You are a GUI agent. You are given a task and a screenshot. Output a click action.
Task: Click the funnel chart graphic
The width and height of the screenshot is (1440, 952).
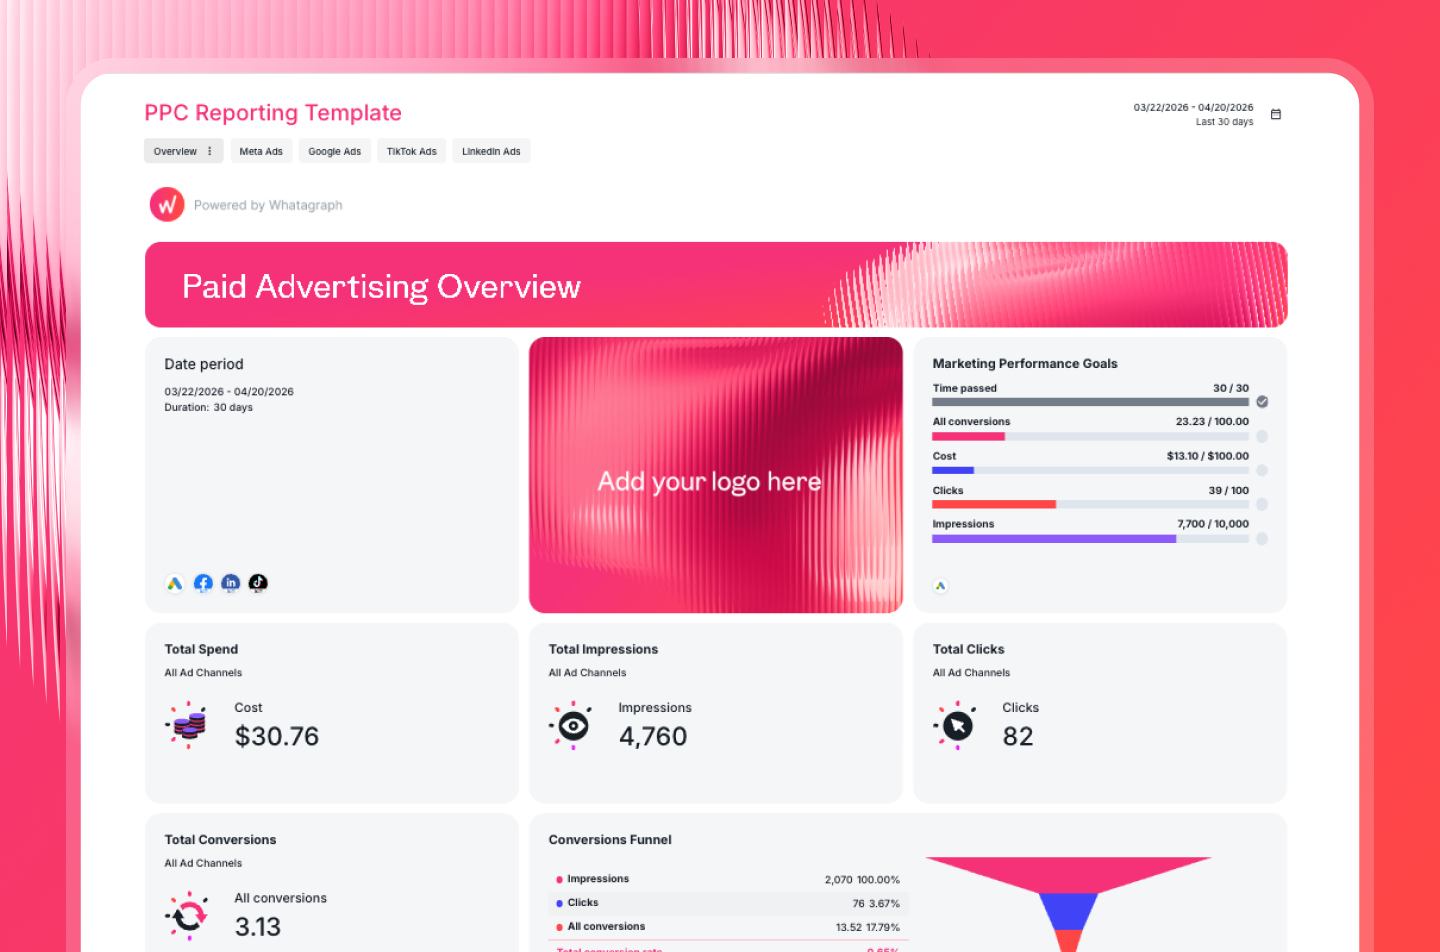click(1068, 904)
